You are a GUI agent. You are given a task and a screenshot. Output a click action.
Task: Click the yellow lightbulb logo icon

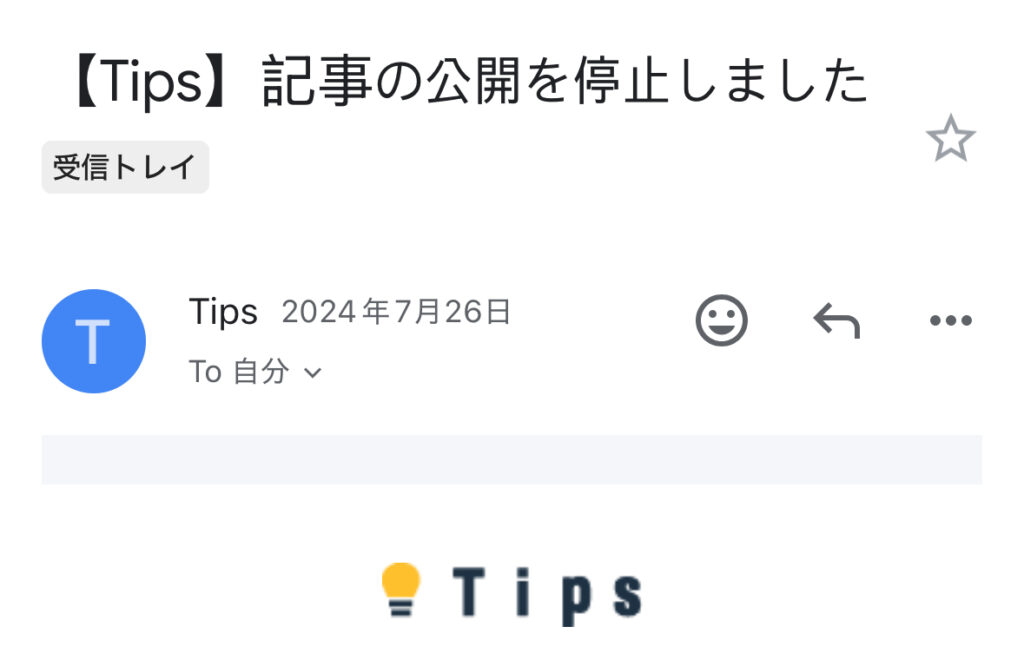(401, 590)
